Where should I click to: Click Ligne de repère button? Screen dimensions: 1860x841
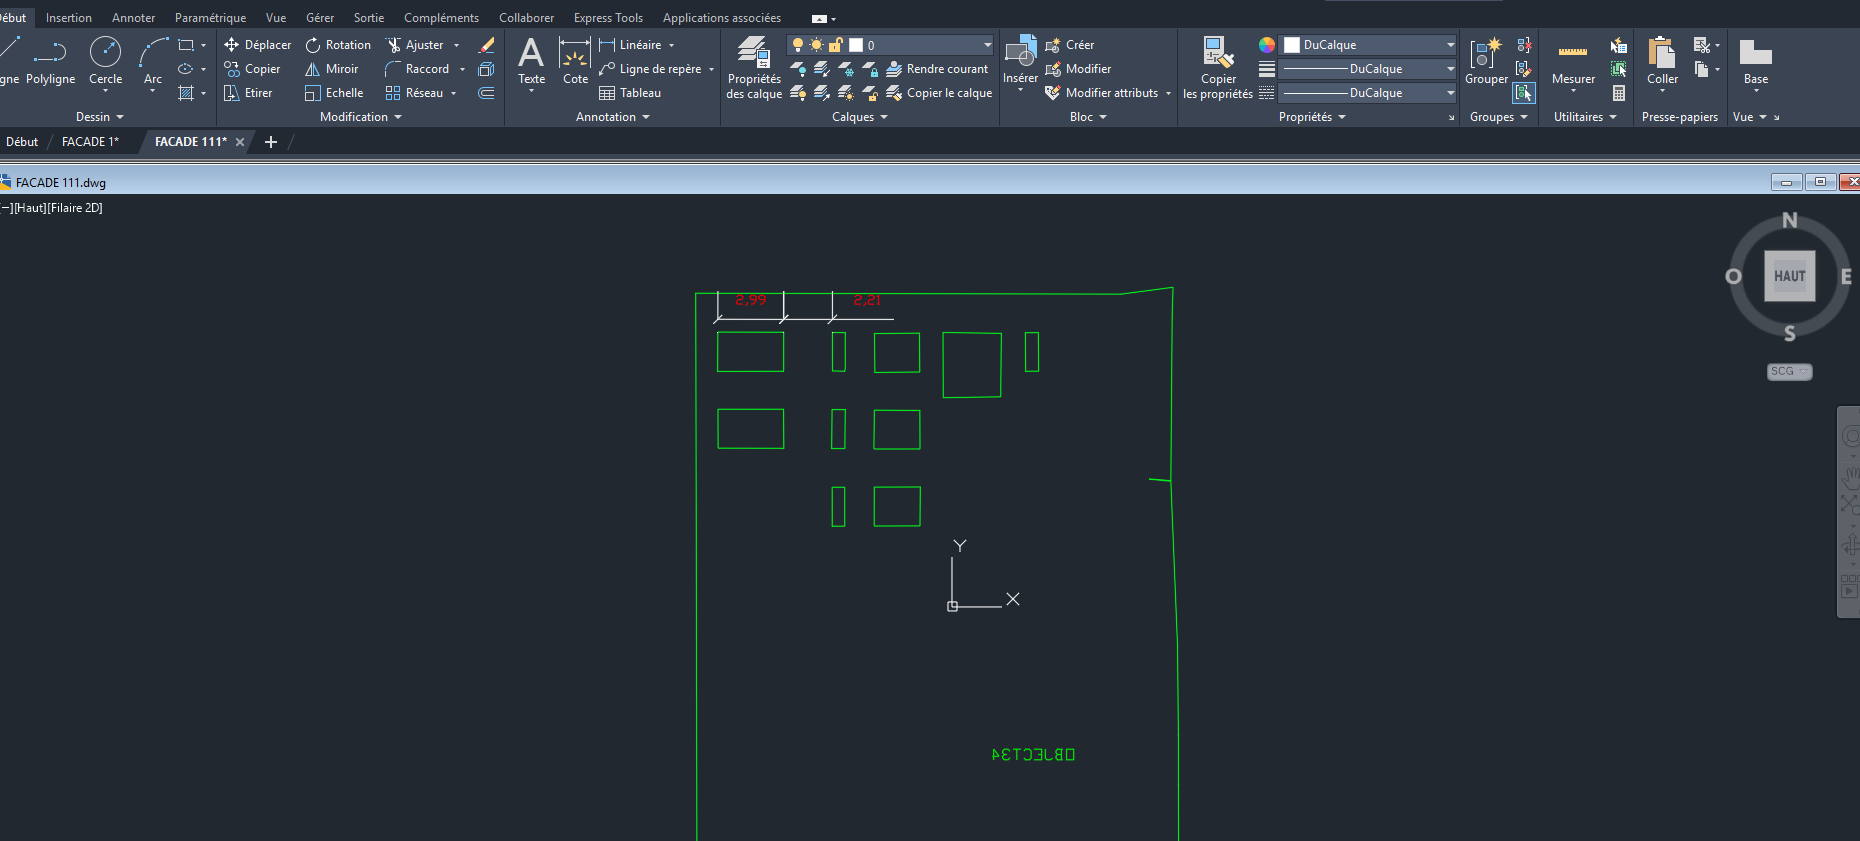click(x=650, y=69)
